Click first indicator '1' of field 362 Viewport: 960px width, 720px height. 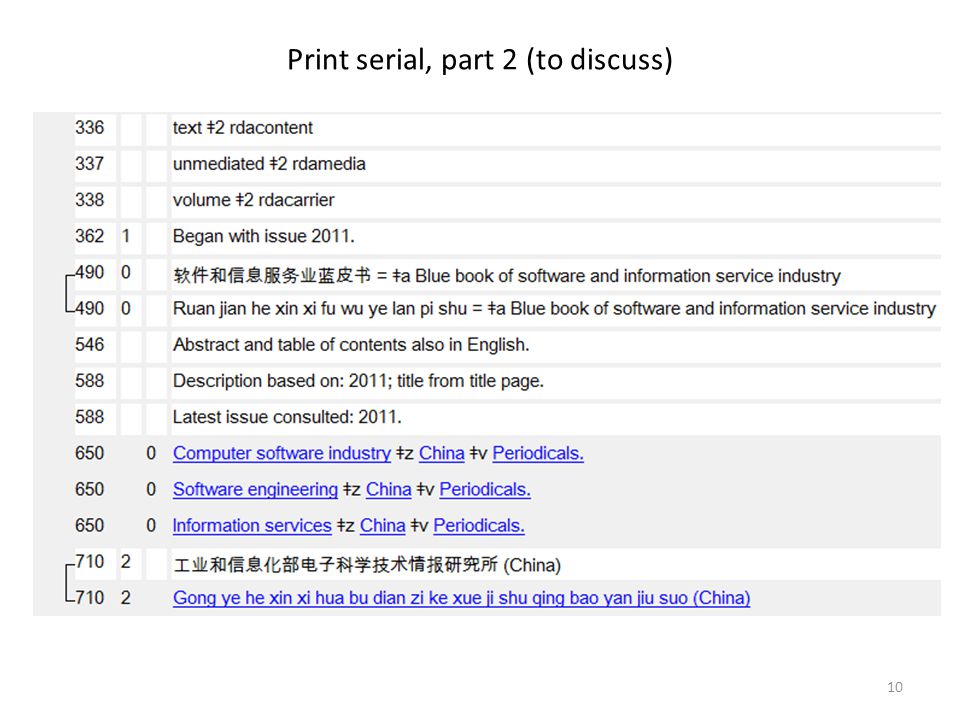coord(126,236)
